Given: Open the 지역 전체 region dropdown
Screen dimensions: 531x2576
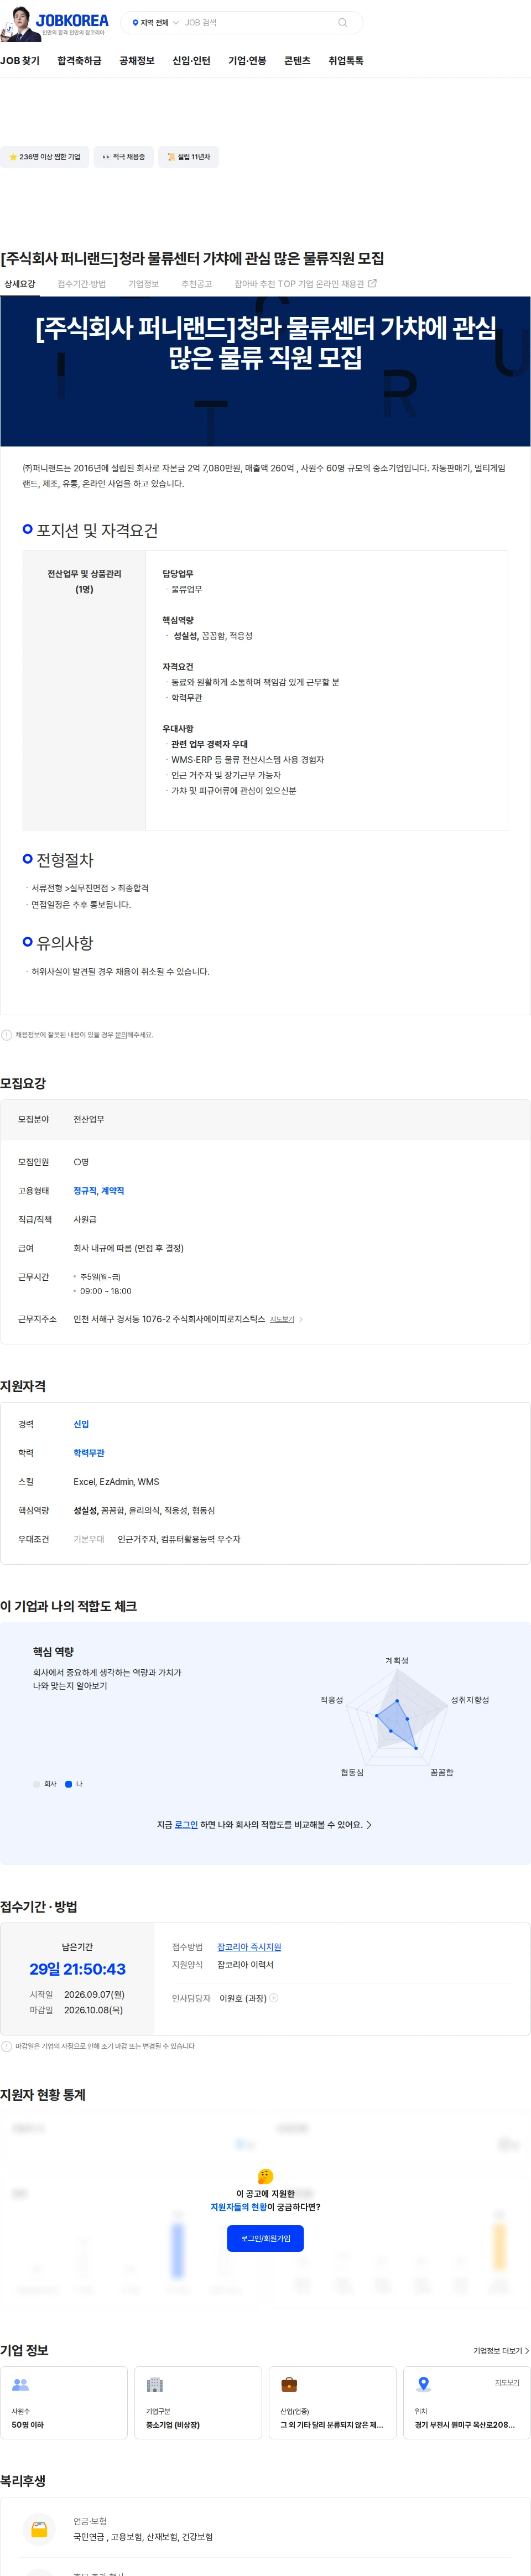Looking at the screenshot, I should click(155, 22).
